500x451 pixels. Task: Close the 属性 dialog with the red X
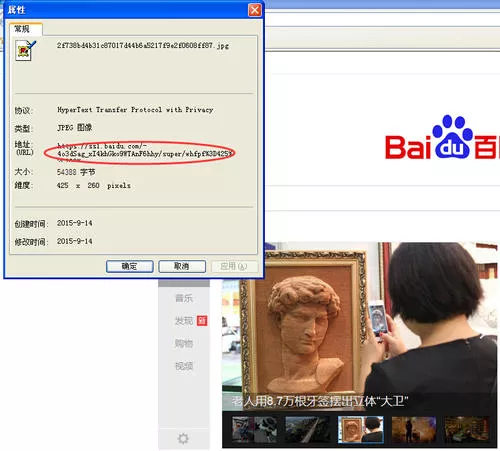pyautogui.click(x=255, y=10)
